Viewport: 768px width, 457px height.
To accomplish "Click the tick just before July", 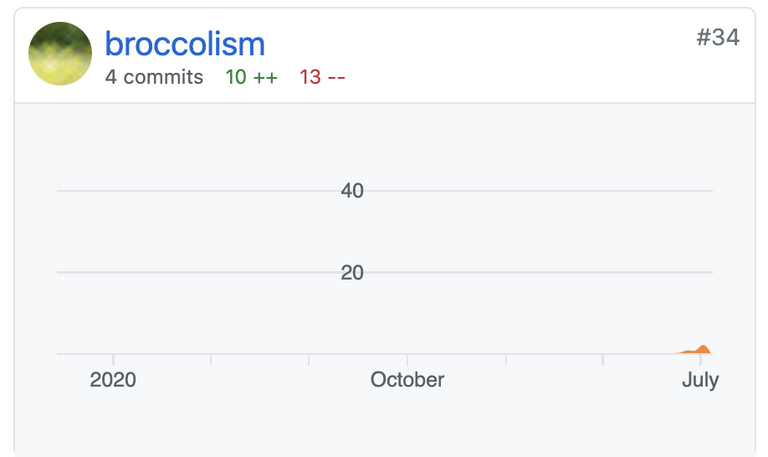I will pyautogui.click(x=603, y=360).
